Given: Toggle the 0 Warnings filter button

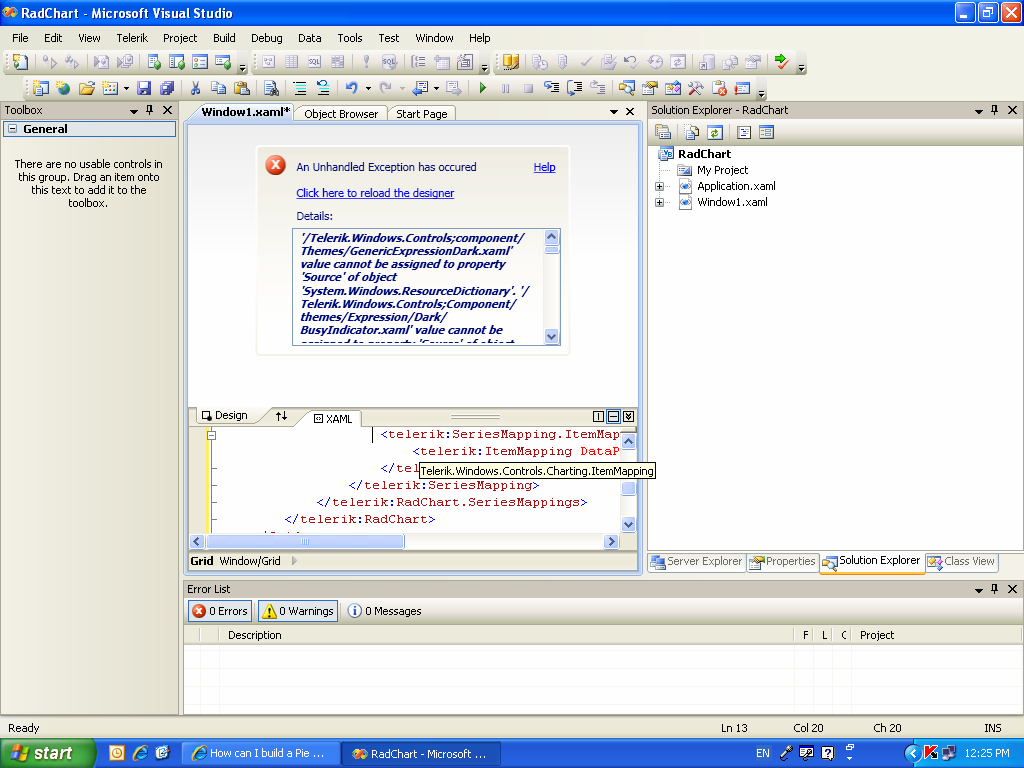Looking at the screenshot, I should [x=298, y=611].
